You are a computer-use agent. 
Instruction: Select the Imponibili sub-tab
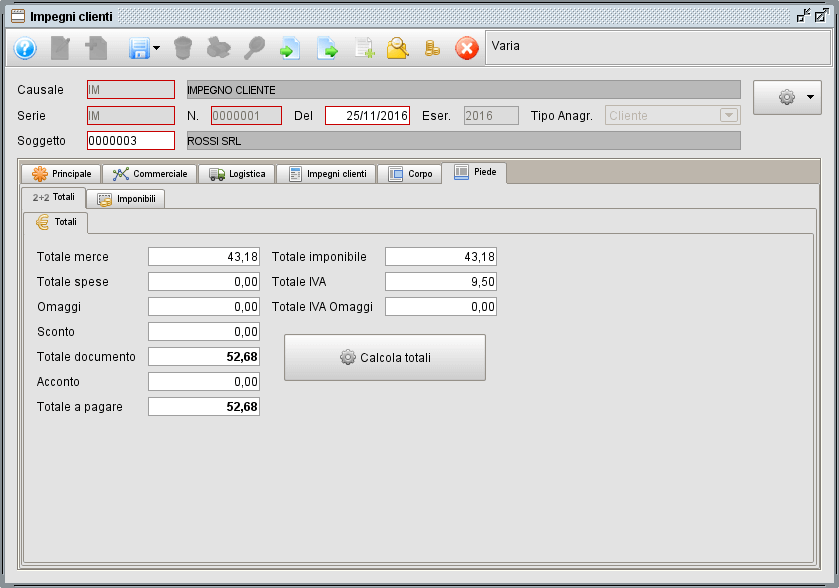(126, 199)
